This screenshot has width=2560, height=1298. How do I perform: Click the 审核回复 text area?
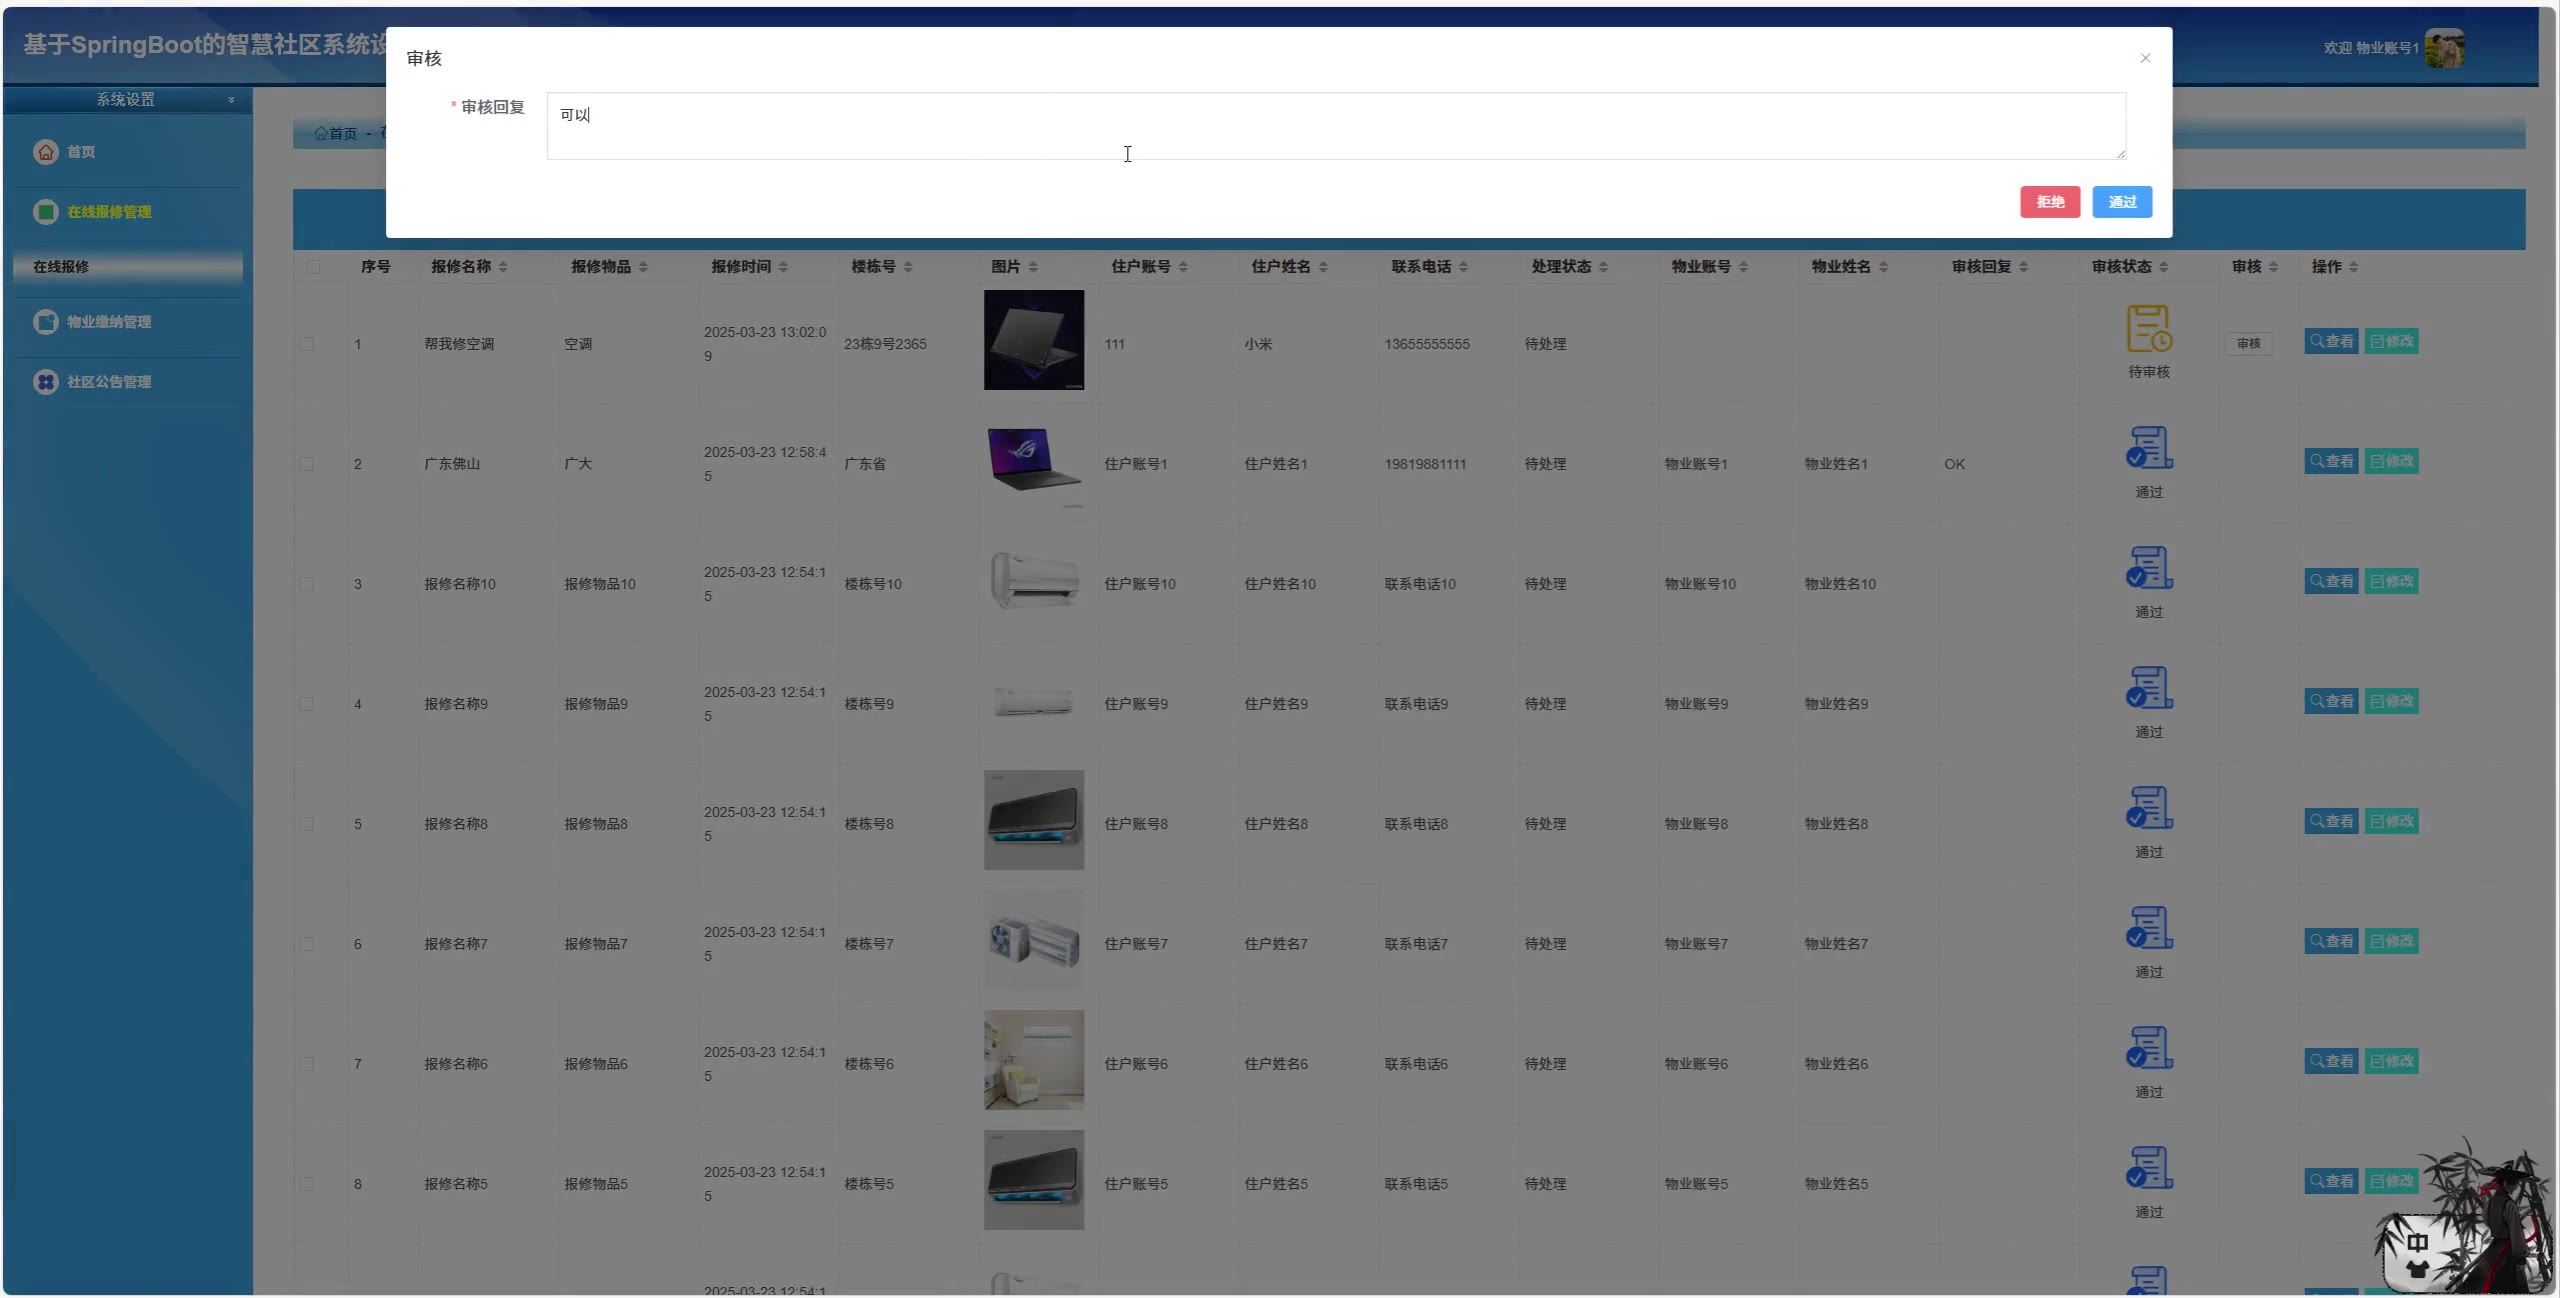pos(1335,126)
